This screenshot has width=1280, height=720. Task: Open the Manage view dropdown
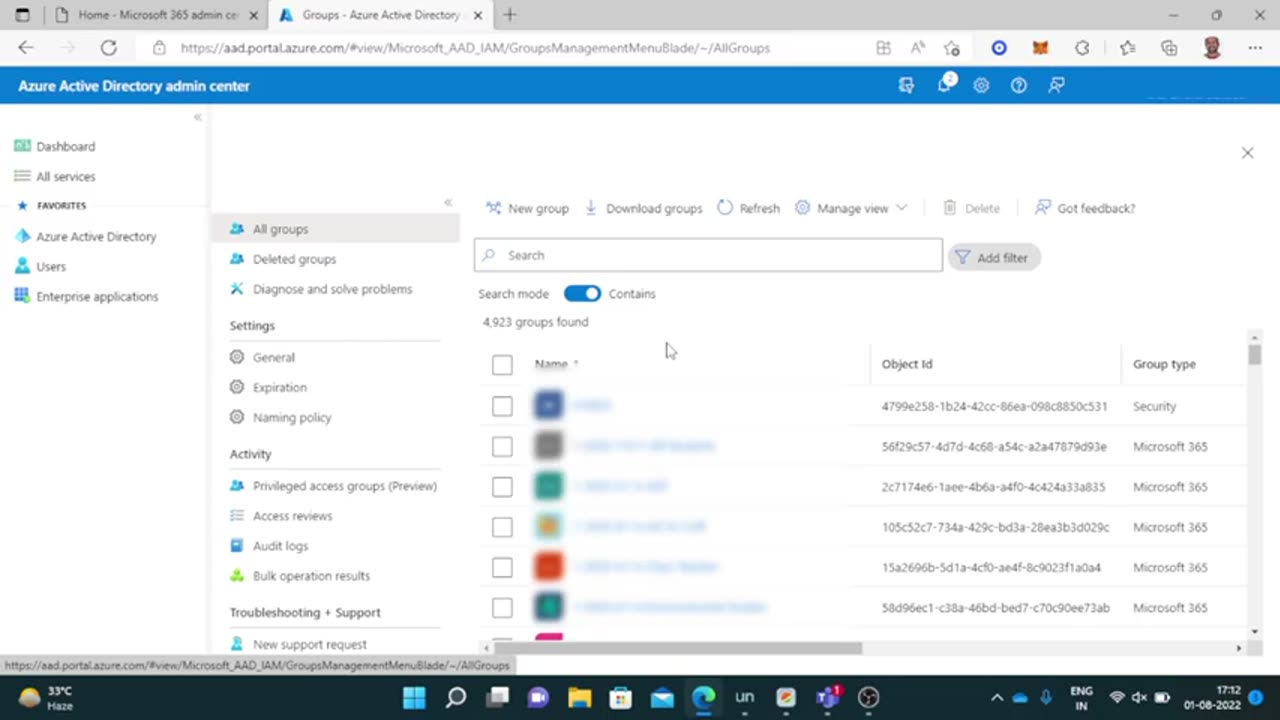tap(851, 208)
